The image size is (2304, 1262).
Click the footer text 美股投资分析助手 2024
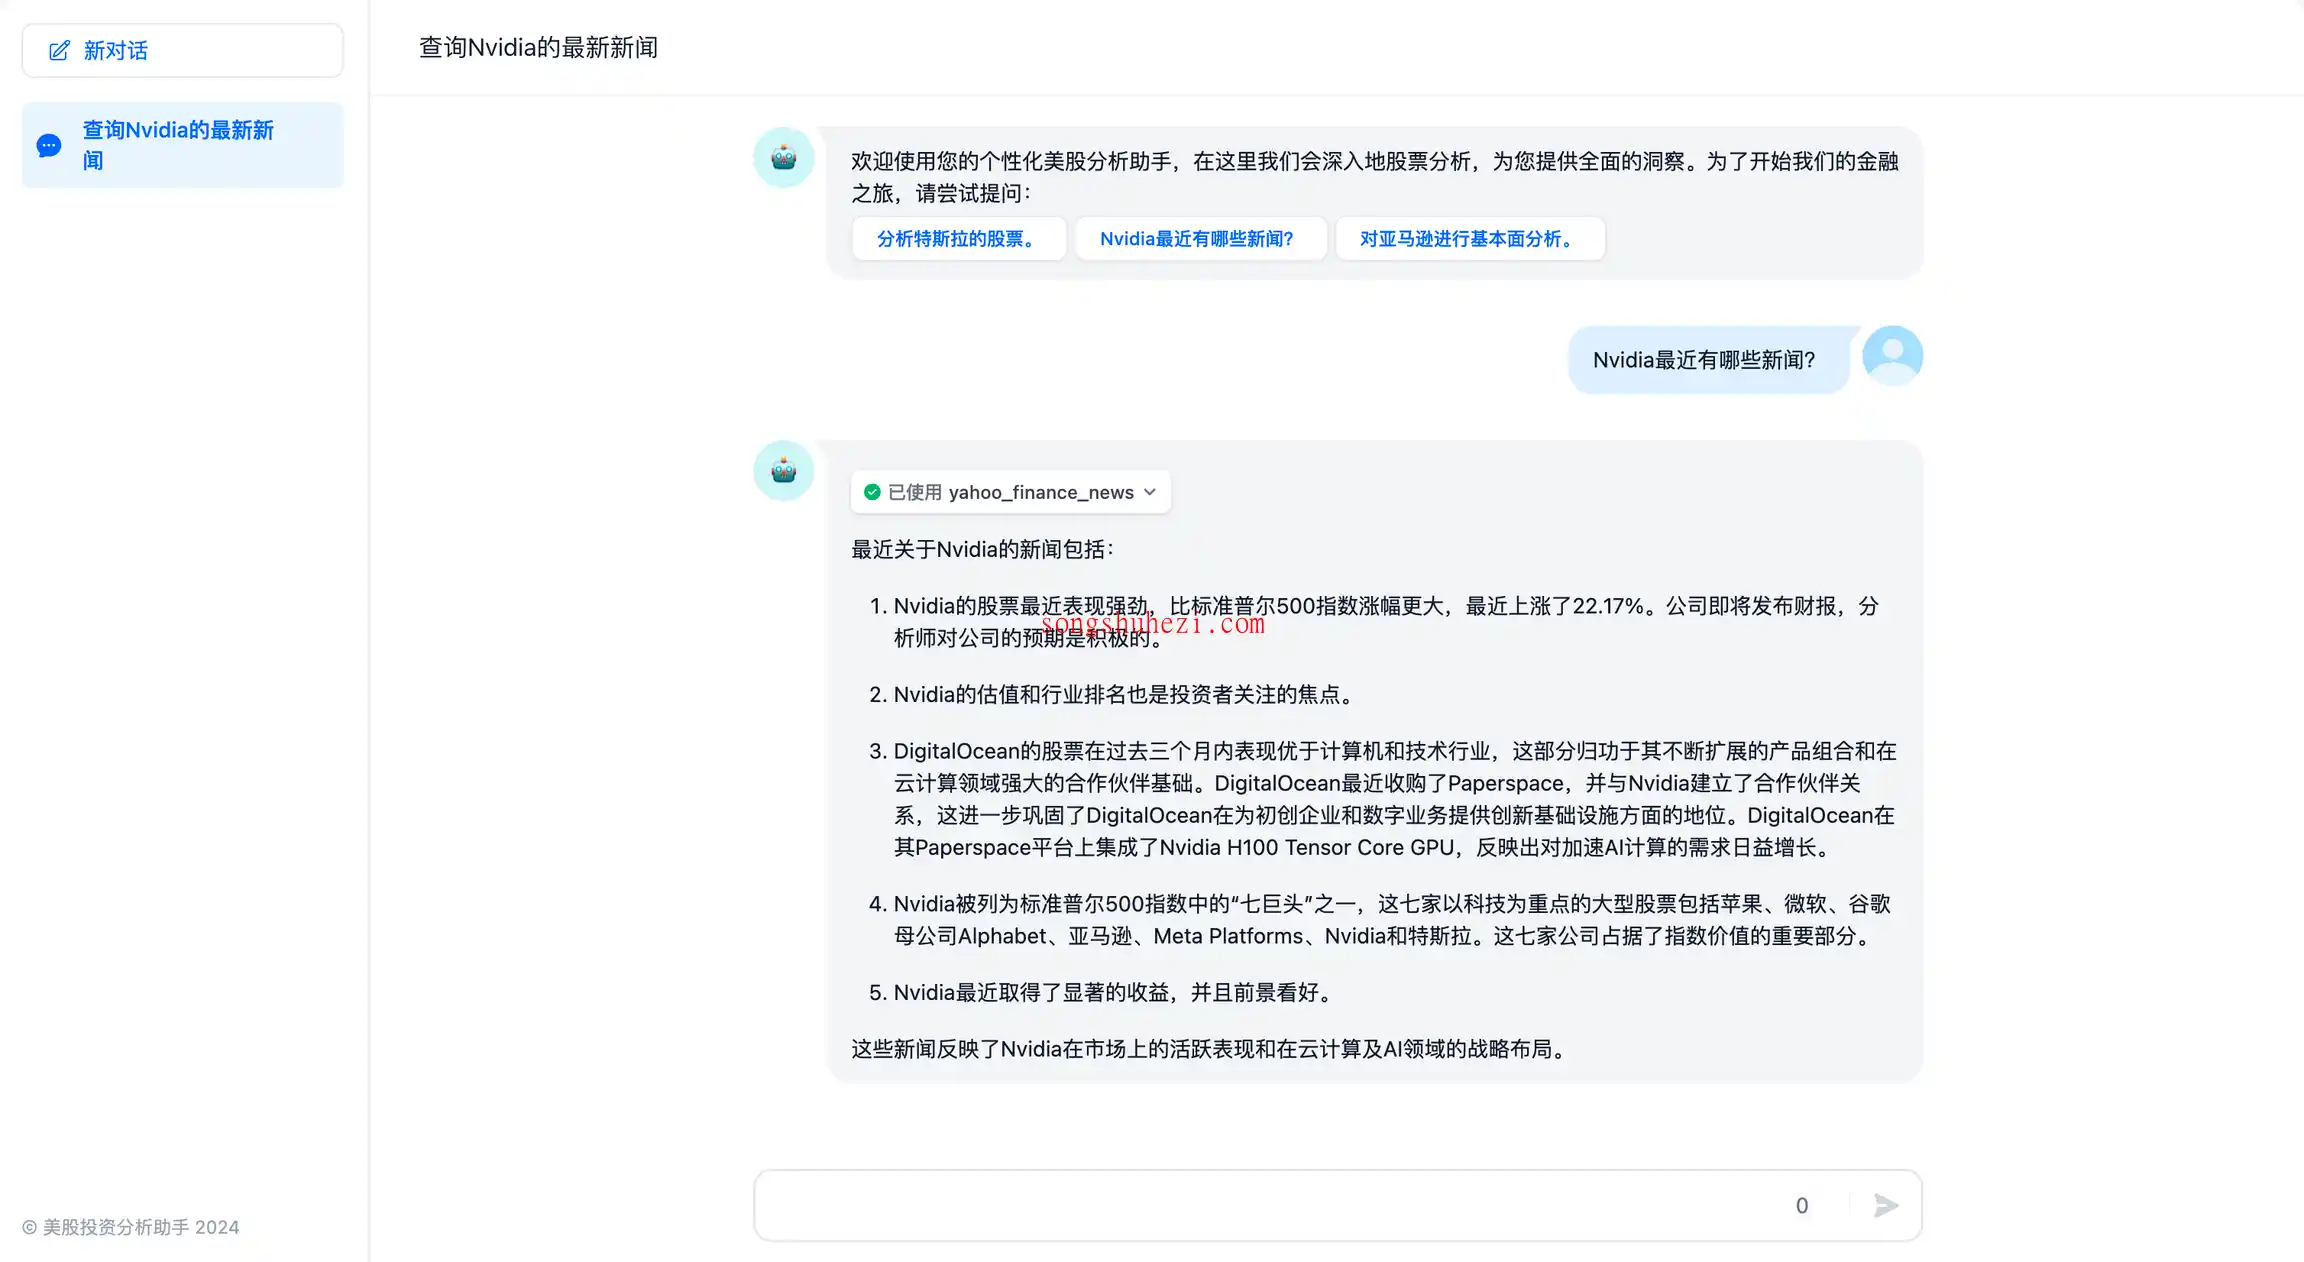point(131,1227)
